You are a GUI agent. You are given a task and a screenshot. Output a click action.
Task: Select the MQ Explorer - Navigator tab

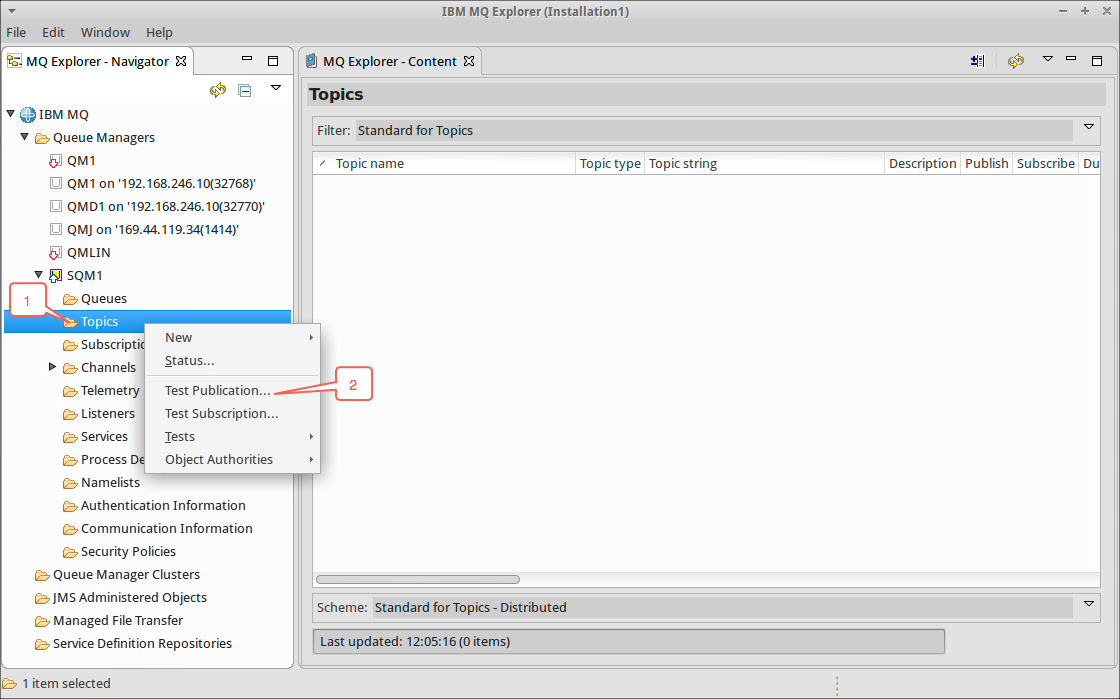pos(97,61)
